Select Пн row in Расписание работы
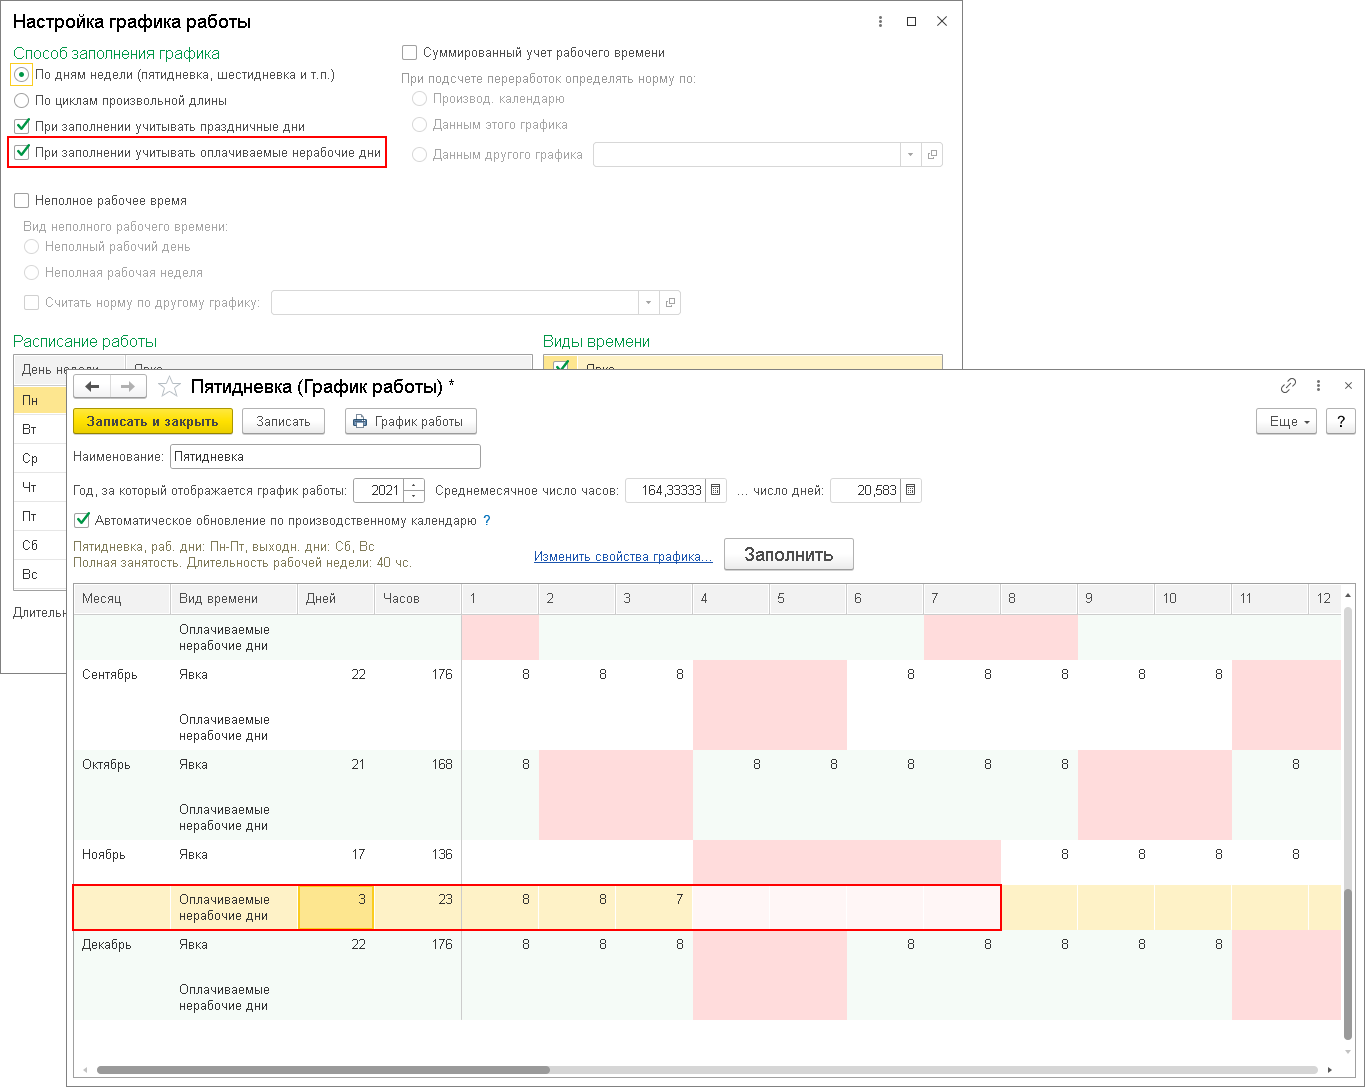Screen dimensions: 1371x1090 coord(40,400)
